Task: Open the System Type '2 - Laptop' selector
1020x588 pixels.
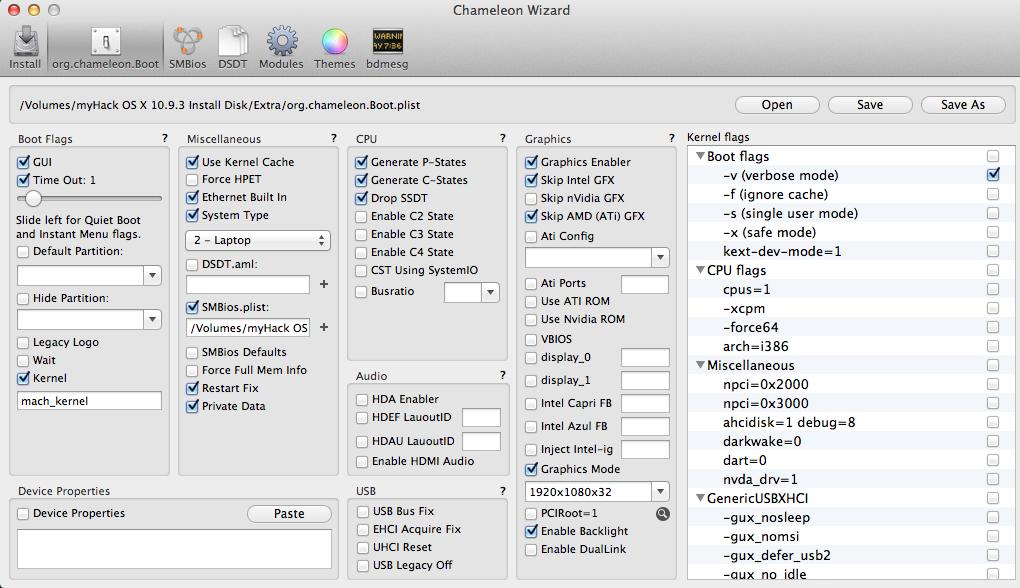Action: pos(258,240)
